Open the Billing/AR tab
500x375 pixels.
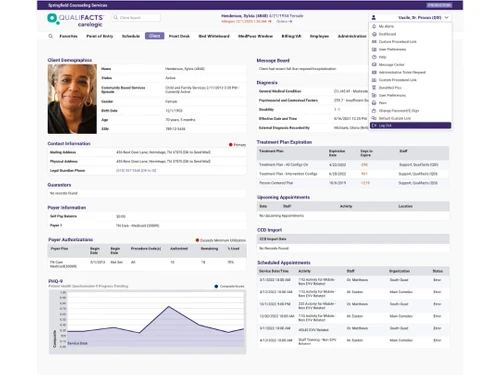coord(291,36)
